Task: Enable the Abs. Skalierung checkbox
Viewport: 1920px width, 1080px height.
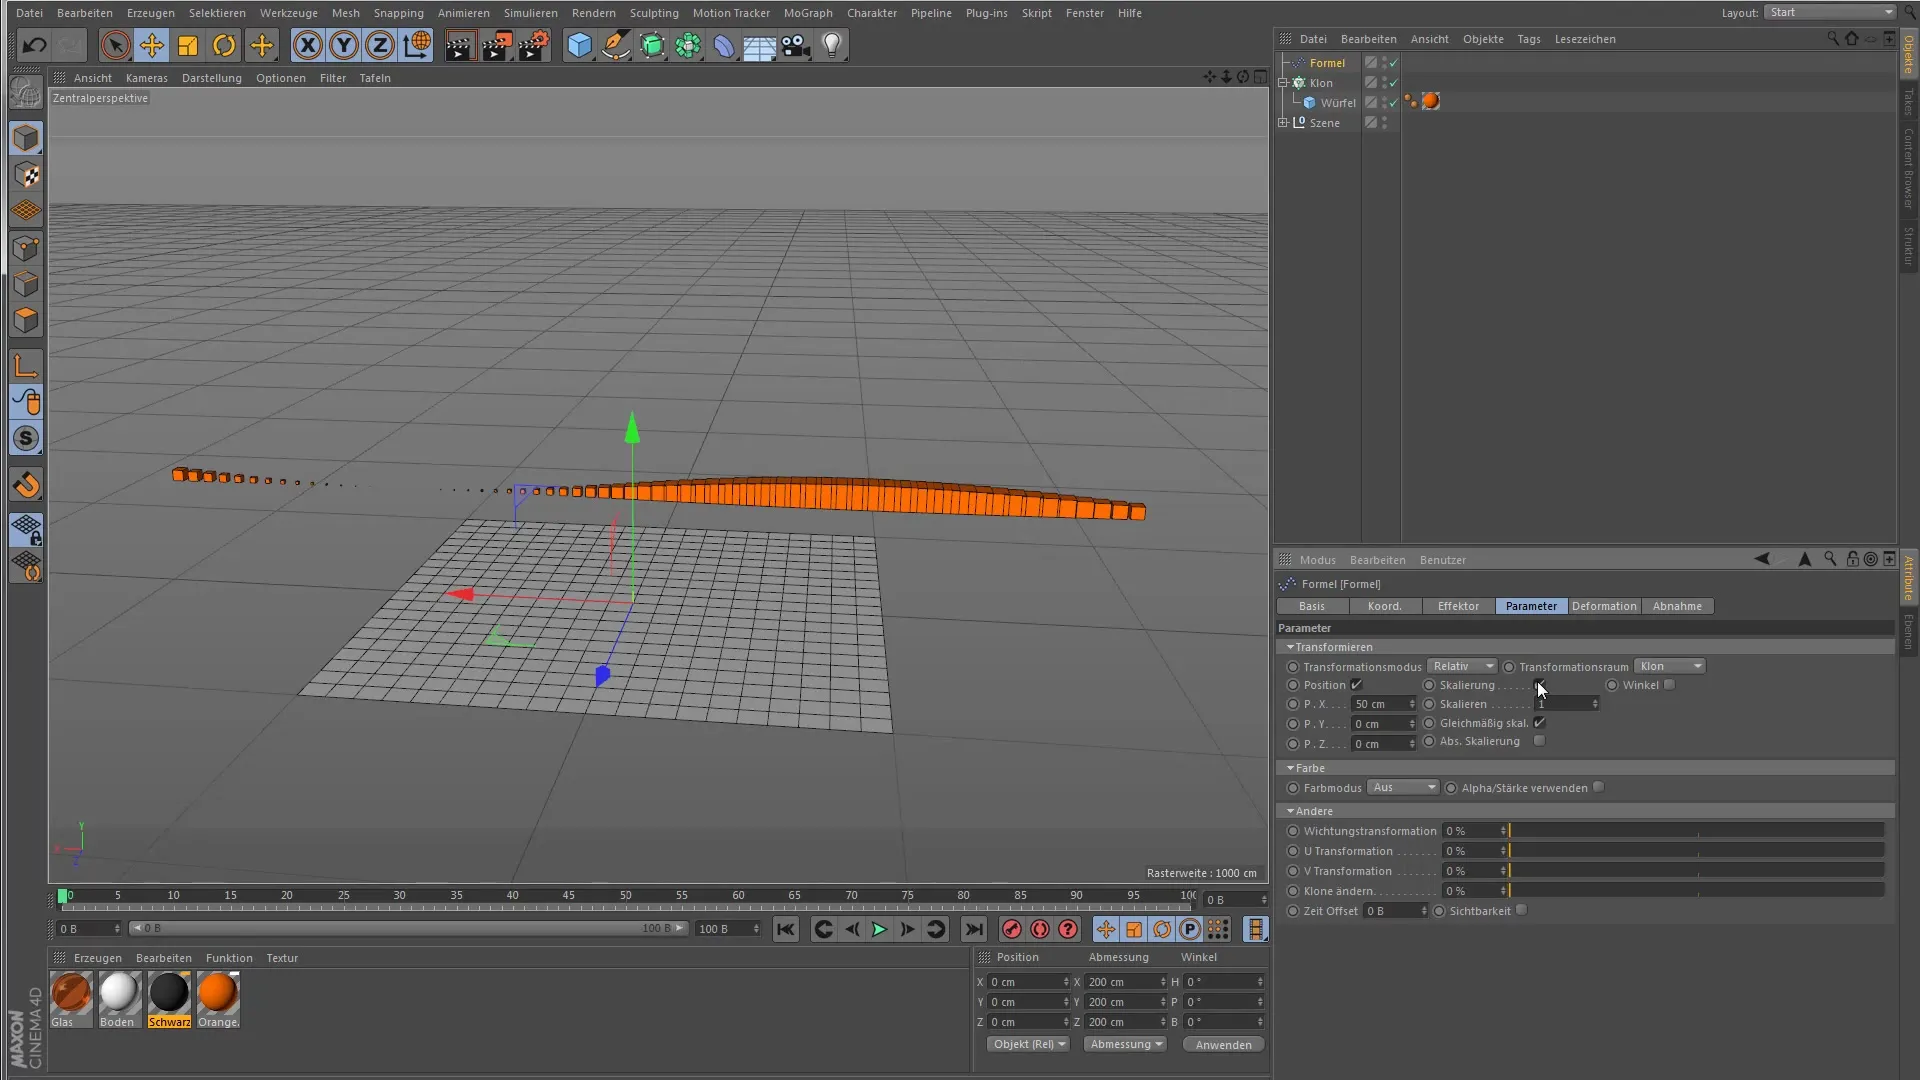Action: 1540,741
